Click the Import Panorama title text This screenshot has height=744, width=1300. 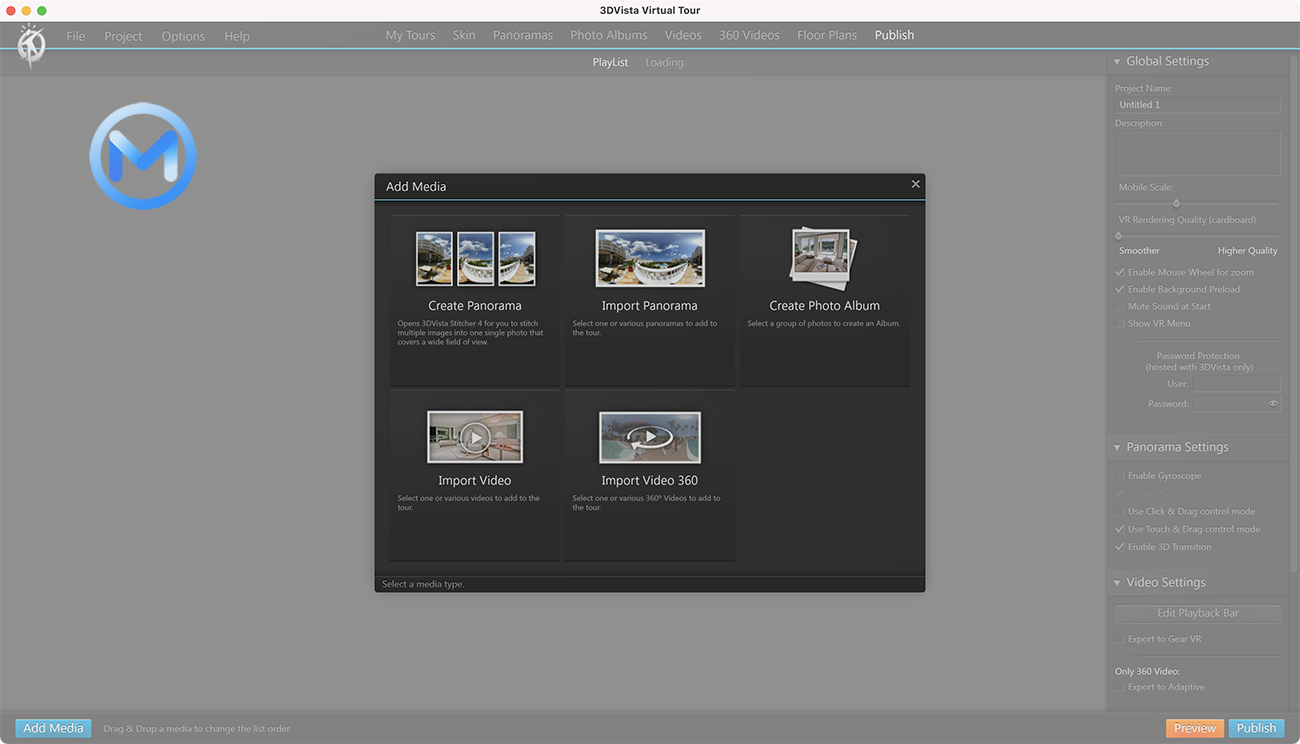[650, 306]
